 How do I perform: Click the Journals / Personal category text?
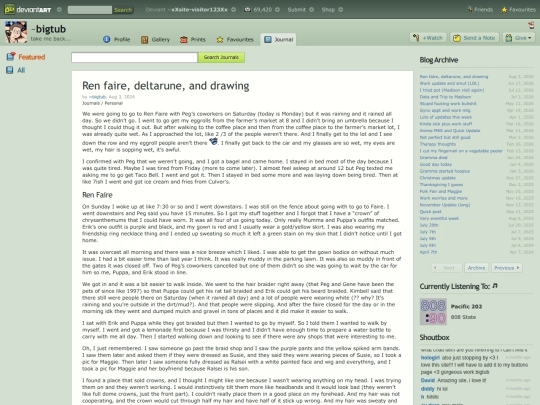point(102,103)
